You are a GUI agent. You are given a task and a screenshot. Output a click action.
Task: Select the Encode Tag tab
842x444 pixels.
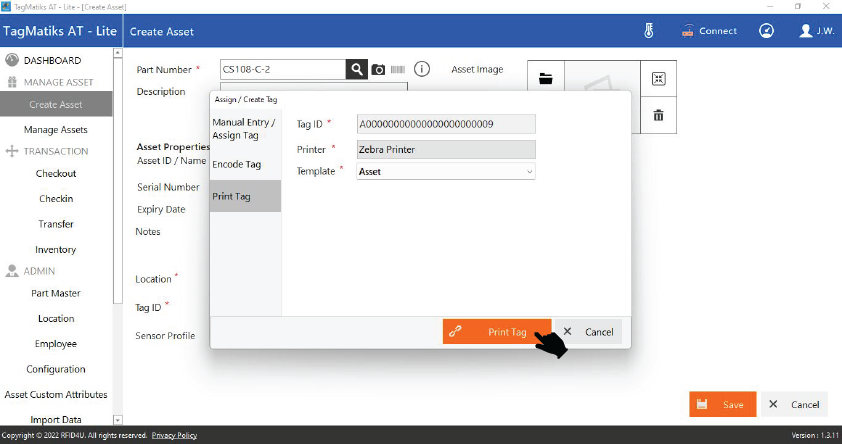(237, 164)
